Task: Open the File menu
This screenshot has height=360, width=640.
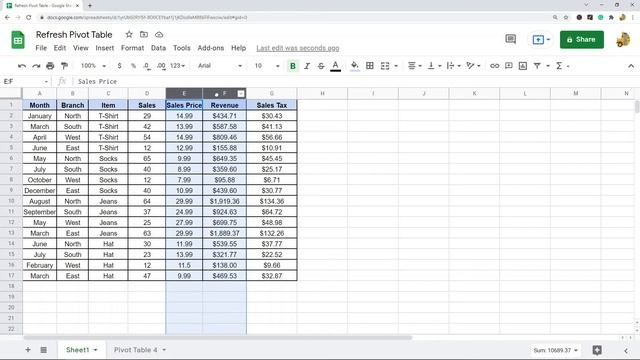Action: (x=41, y=48)
